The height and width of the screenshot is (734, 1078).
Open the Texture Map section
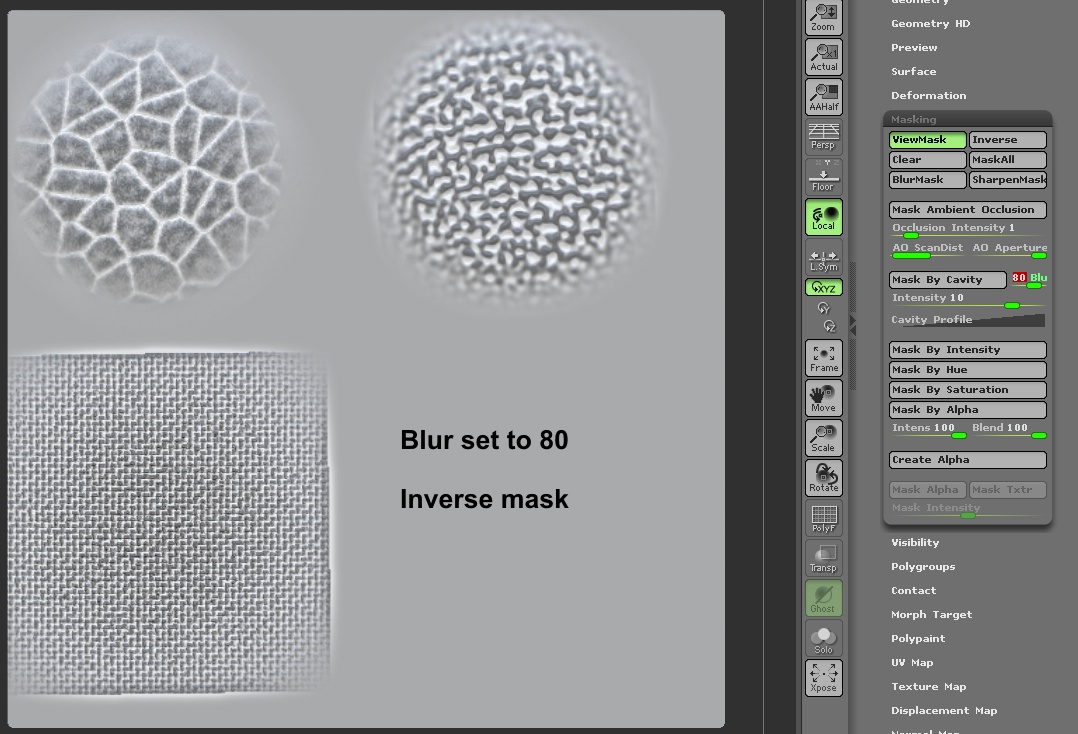pos(928,686)
